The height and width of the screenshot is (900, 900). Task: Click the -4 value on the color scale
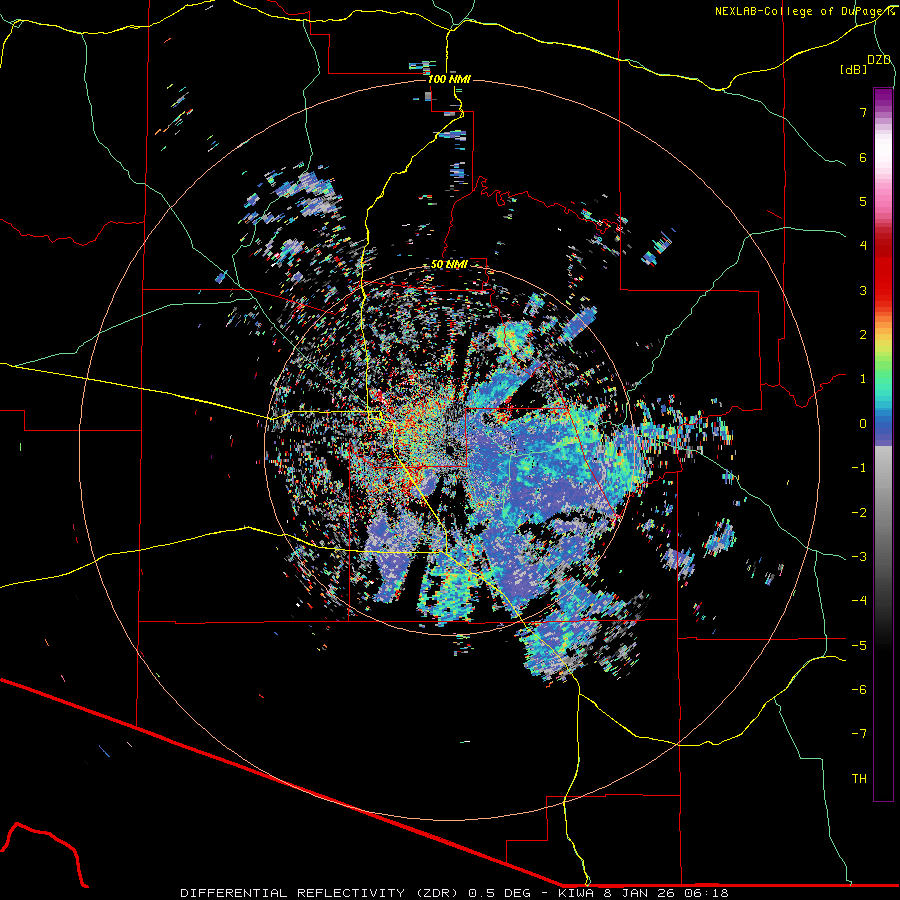859,601
